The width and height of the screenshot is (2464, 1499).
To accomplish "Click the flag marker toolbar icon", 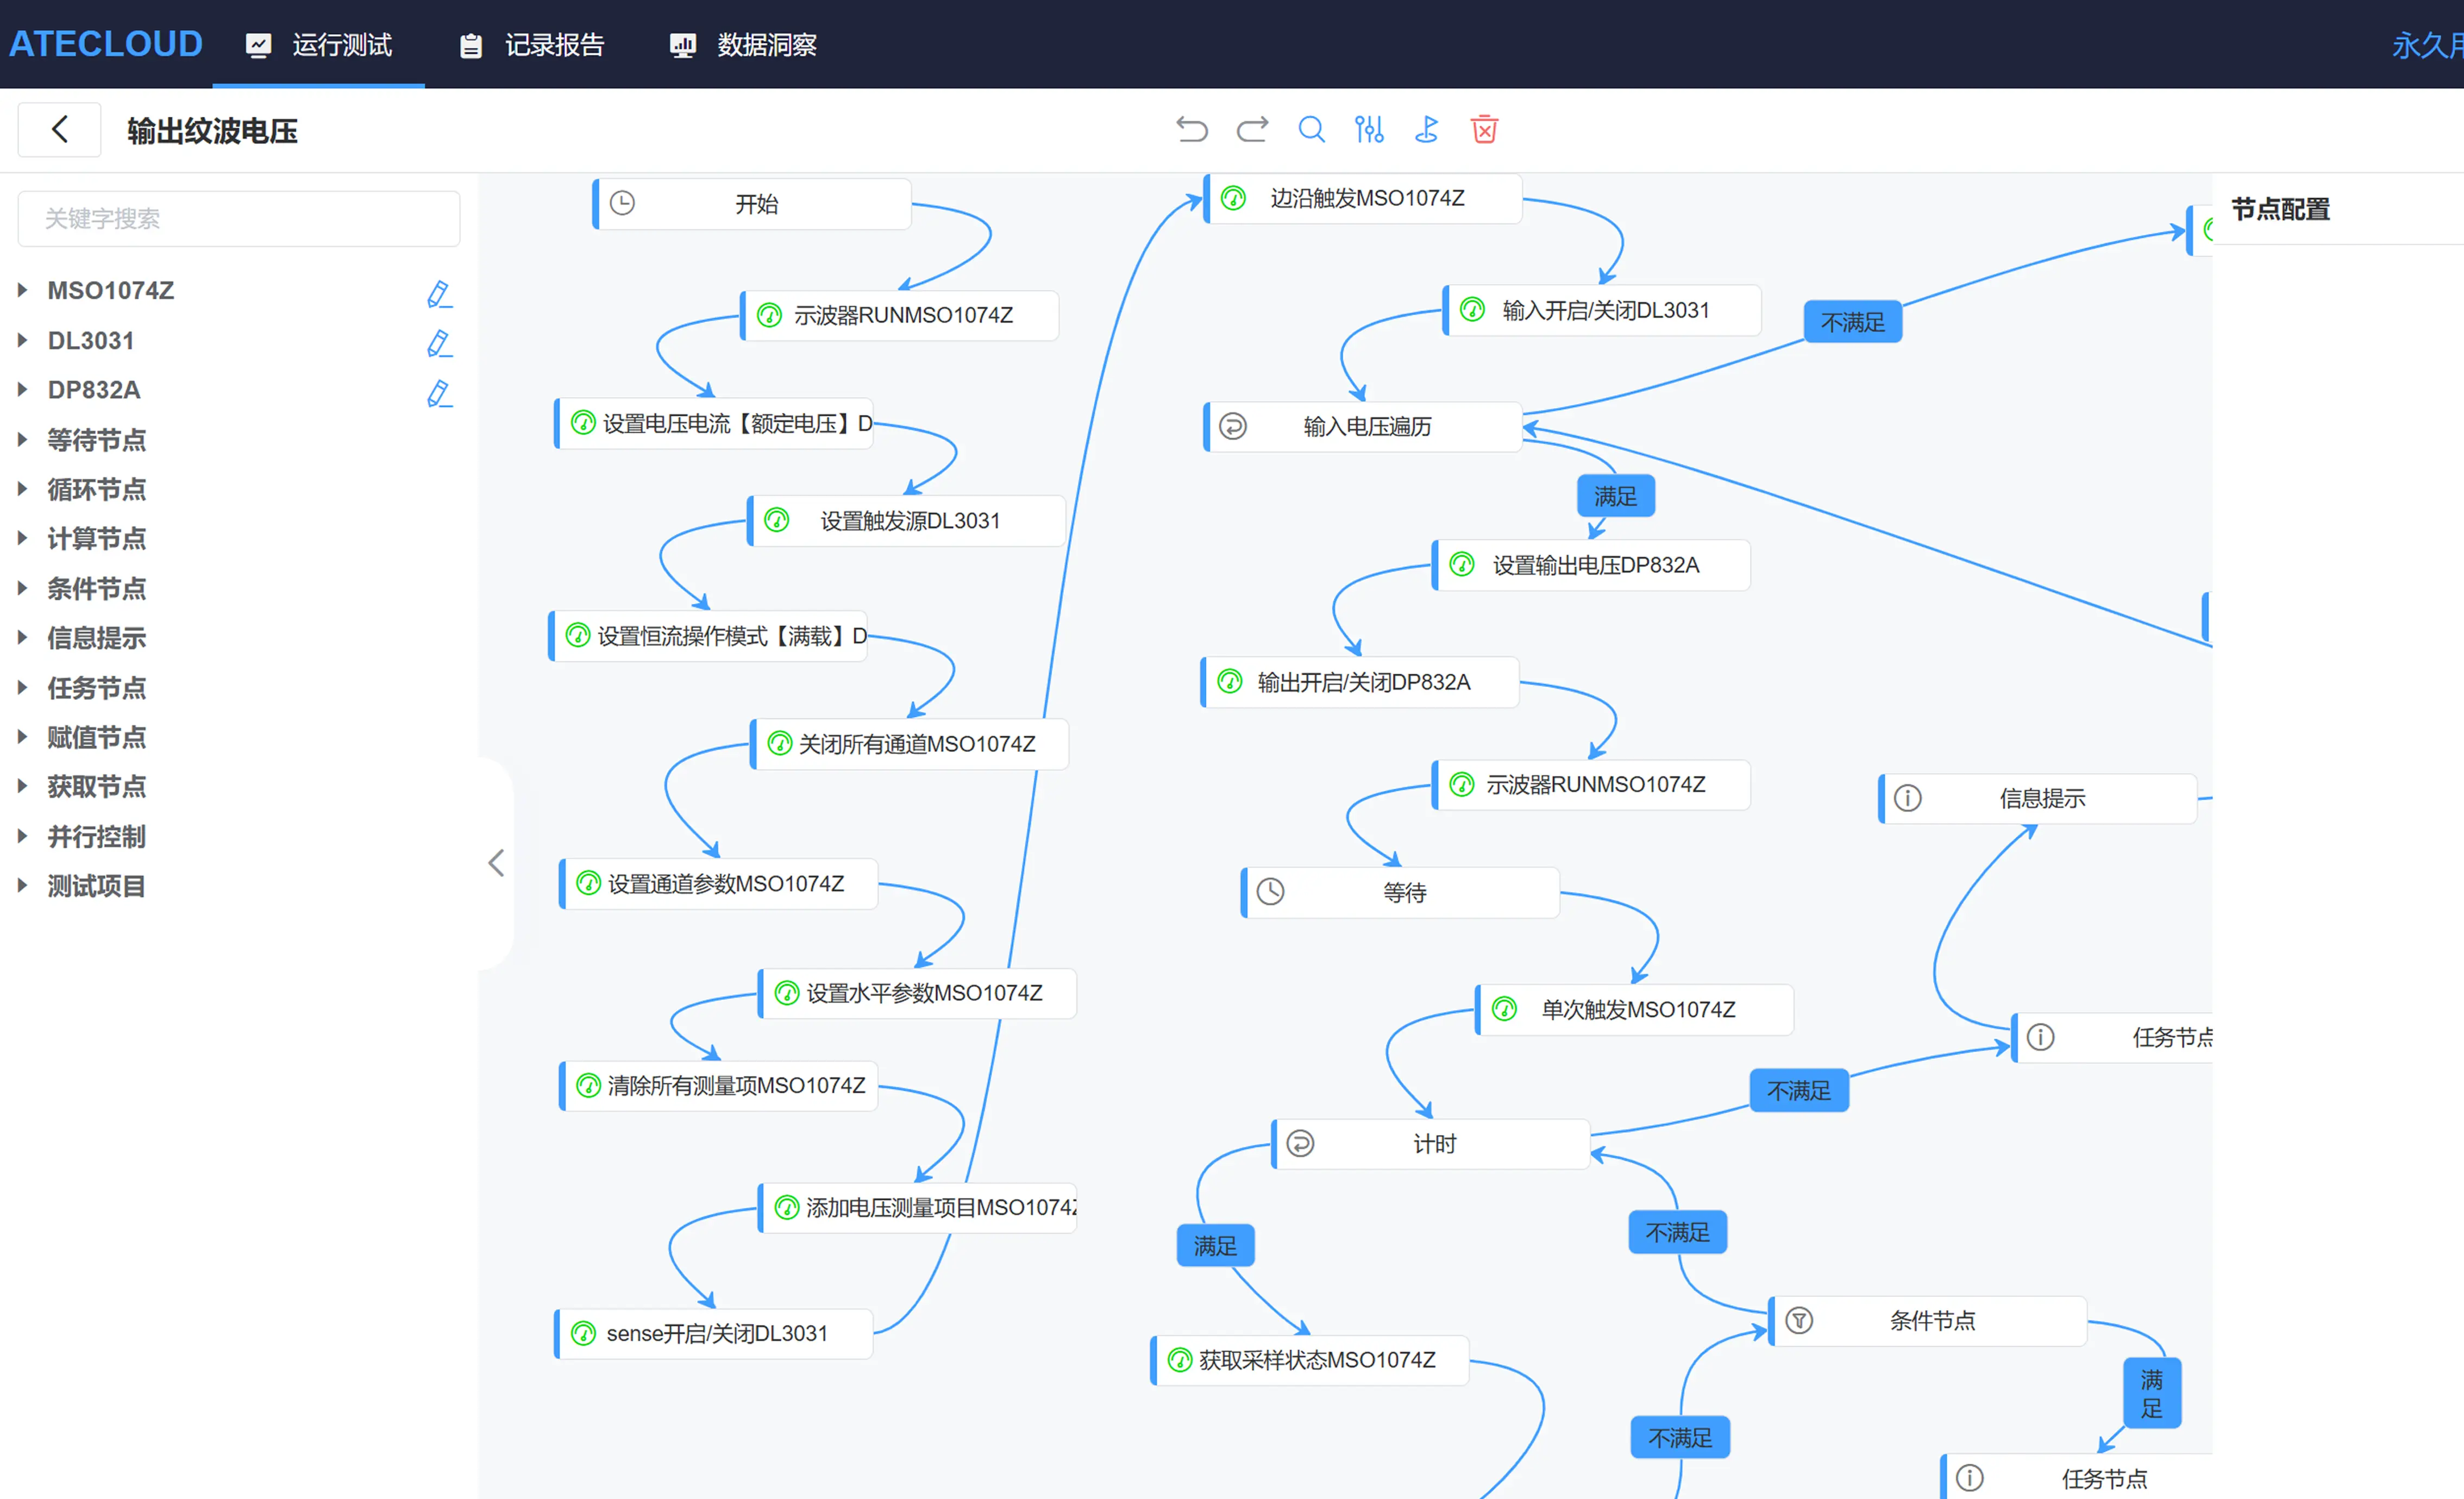I will point(1427,130).
